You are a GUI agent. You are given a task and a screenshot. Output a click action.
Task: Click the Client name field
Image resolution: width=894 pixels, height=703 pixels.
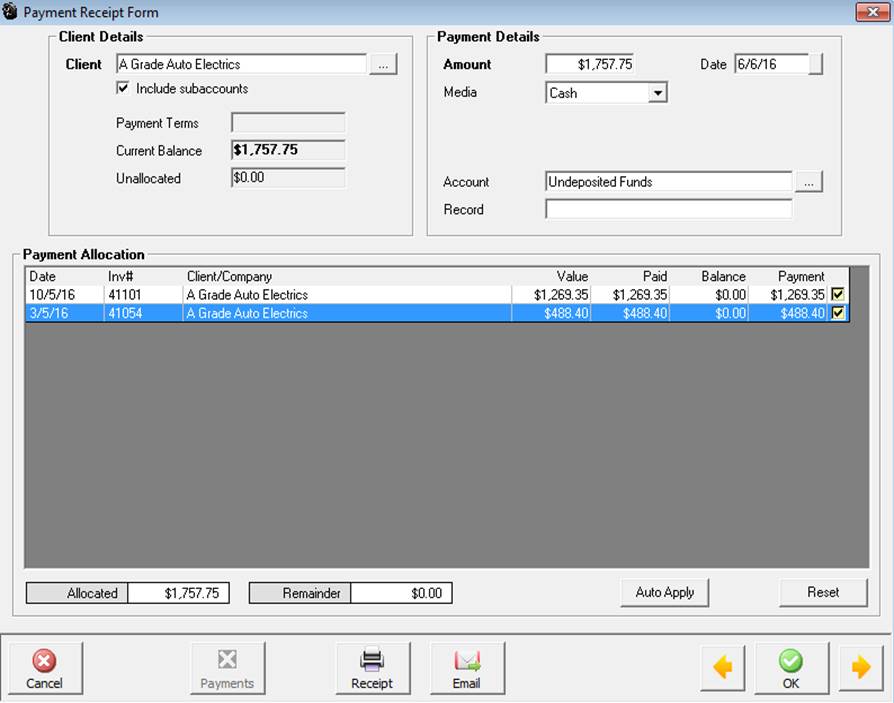[241, 64]
